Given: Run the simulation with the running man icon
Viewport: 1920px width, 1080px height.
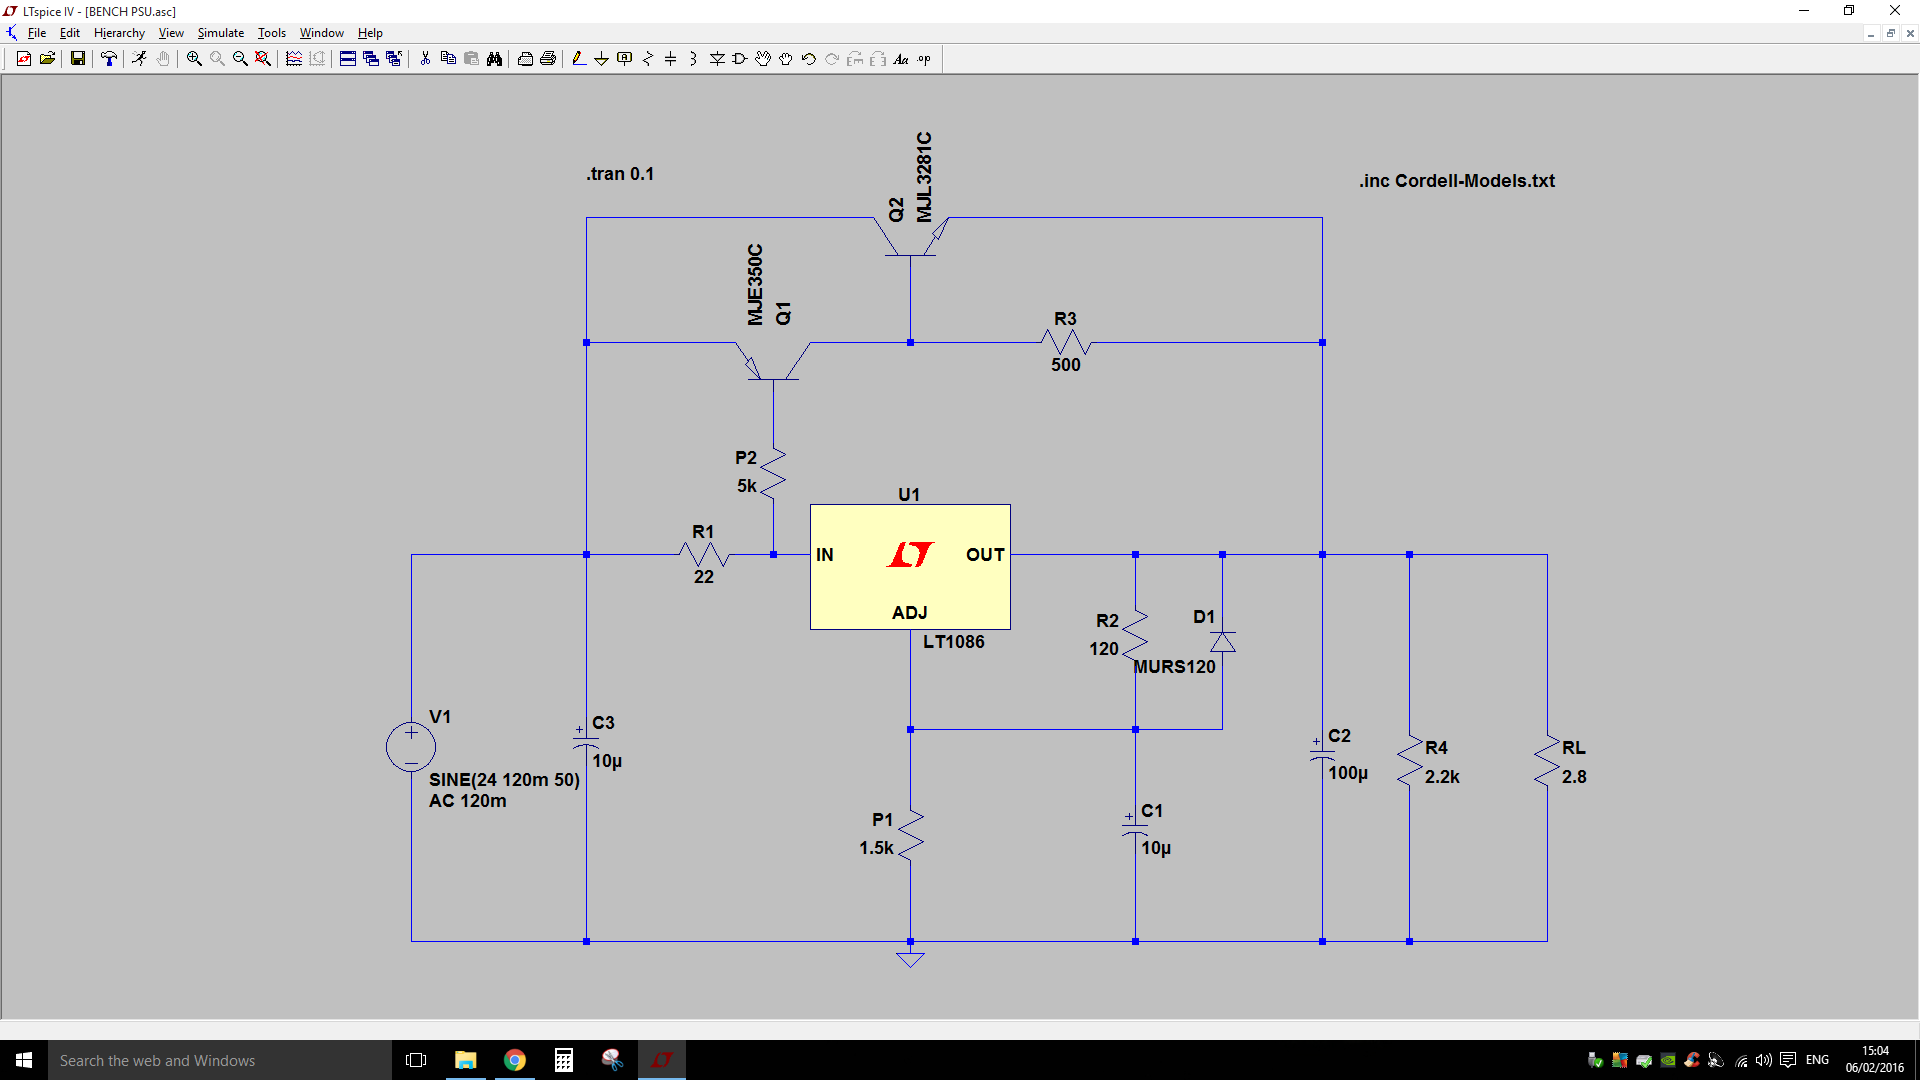Looking at the screenshot, I should click(x=139, y=59).
